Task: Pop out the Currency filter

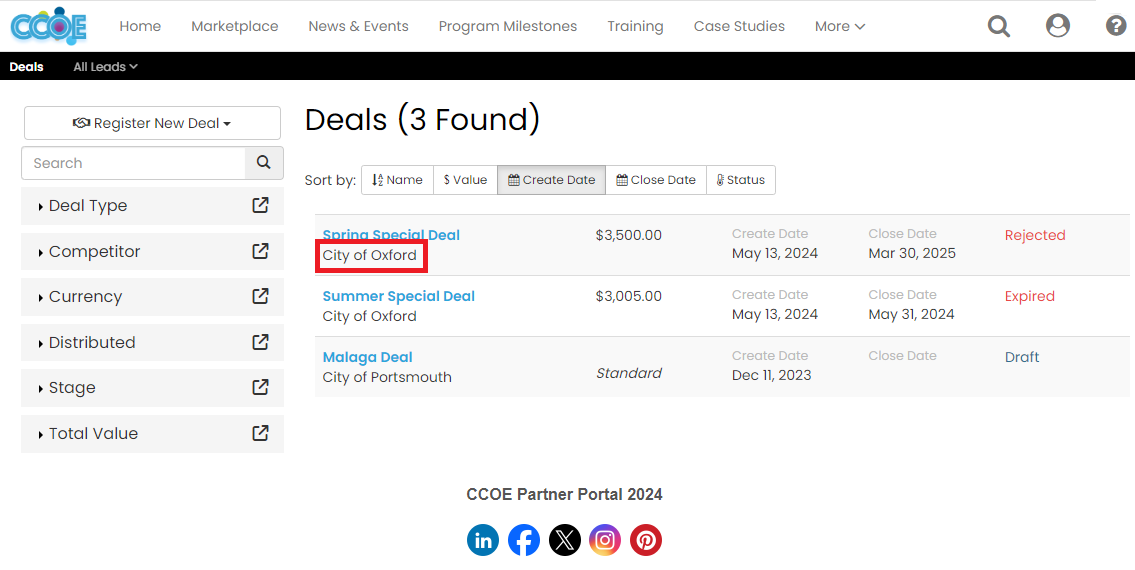Action: coord(261,296)
